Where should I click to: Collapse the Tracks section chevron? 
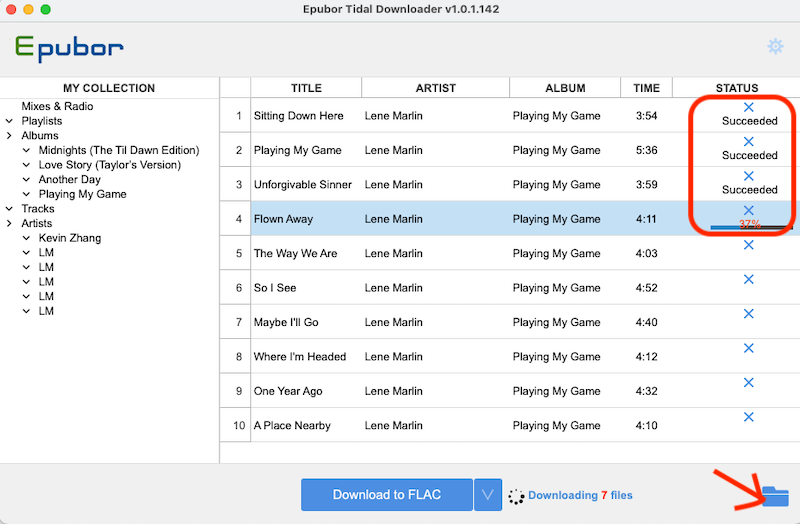[9, 209]
